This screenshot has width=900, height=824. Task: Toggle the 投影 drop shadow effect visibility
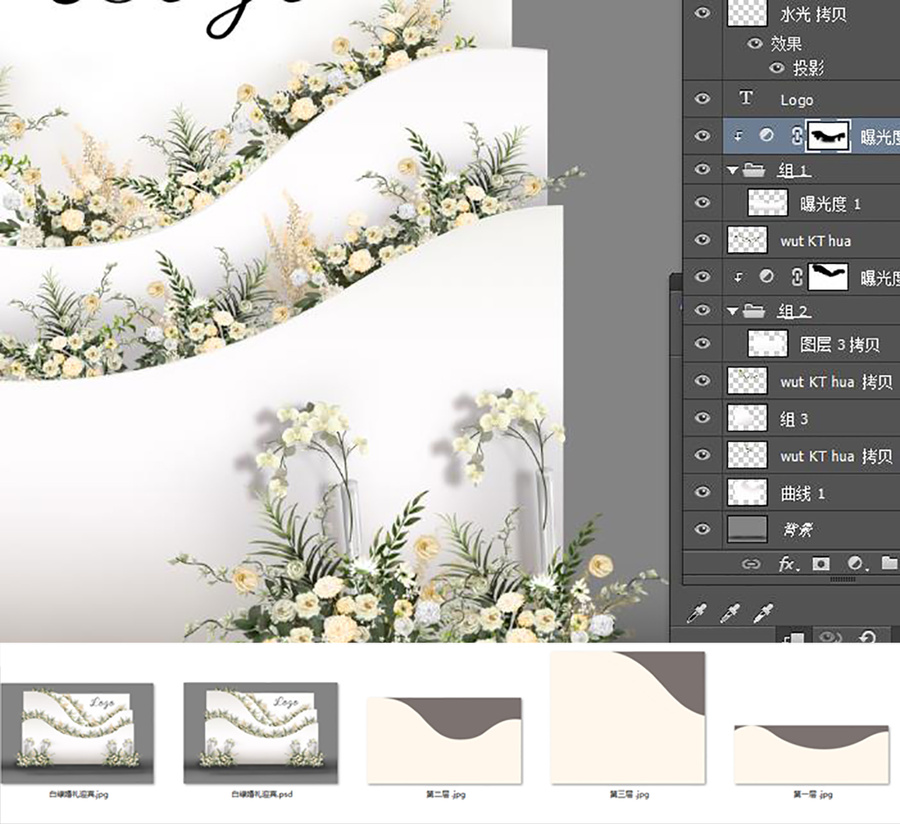(776, 68)
